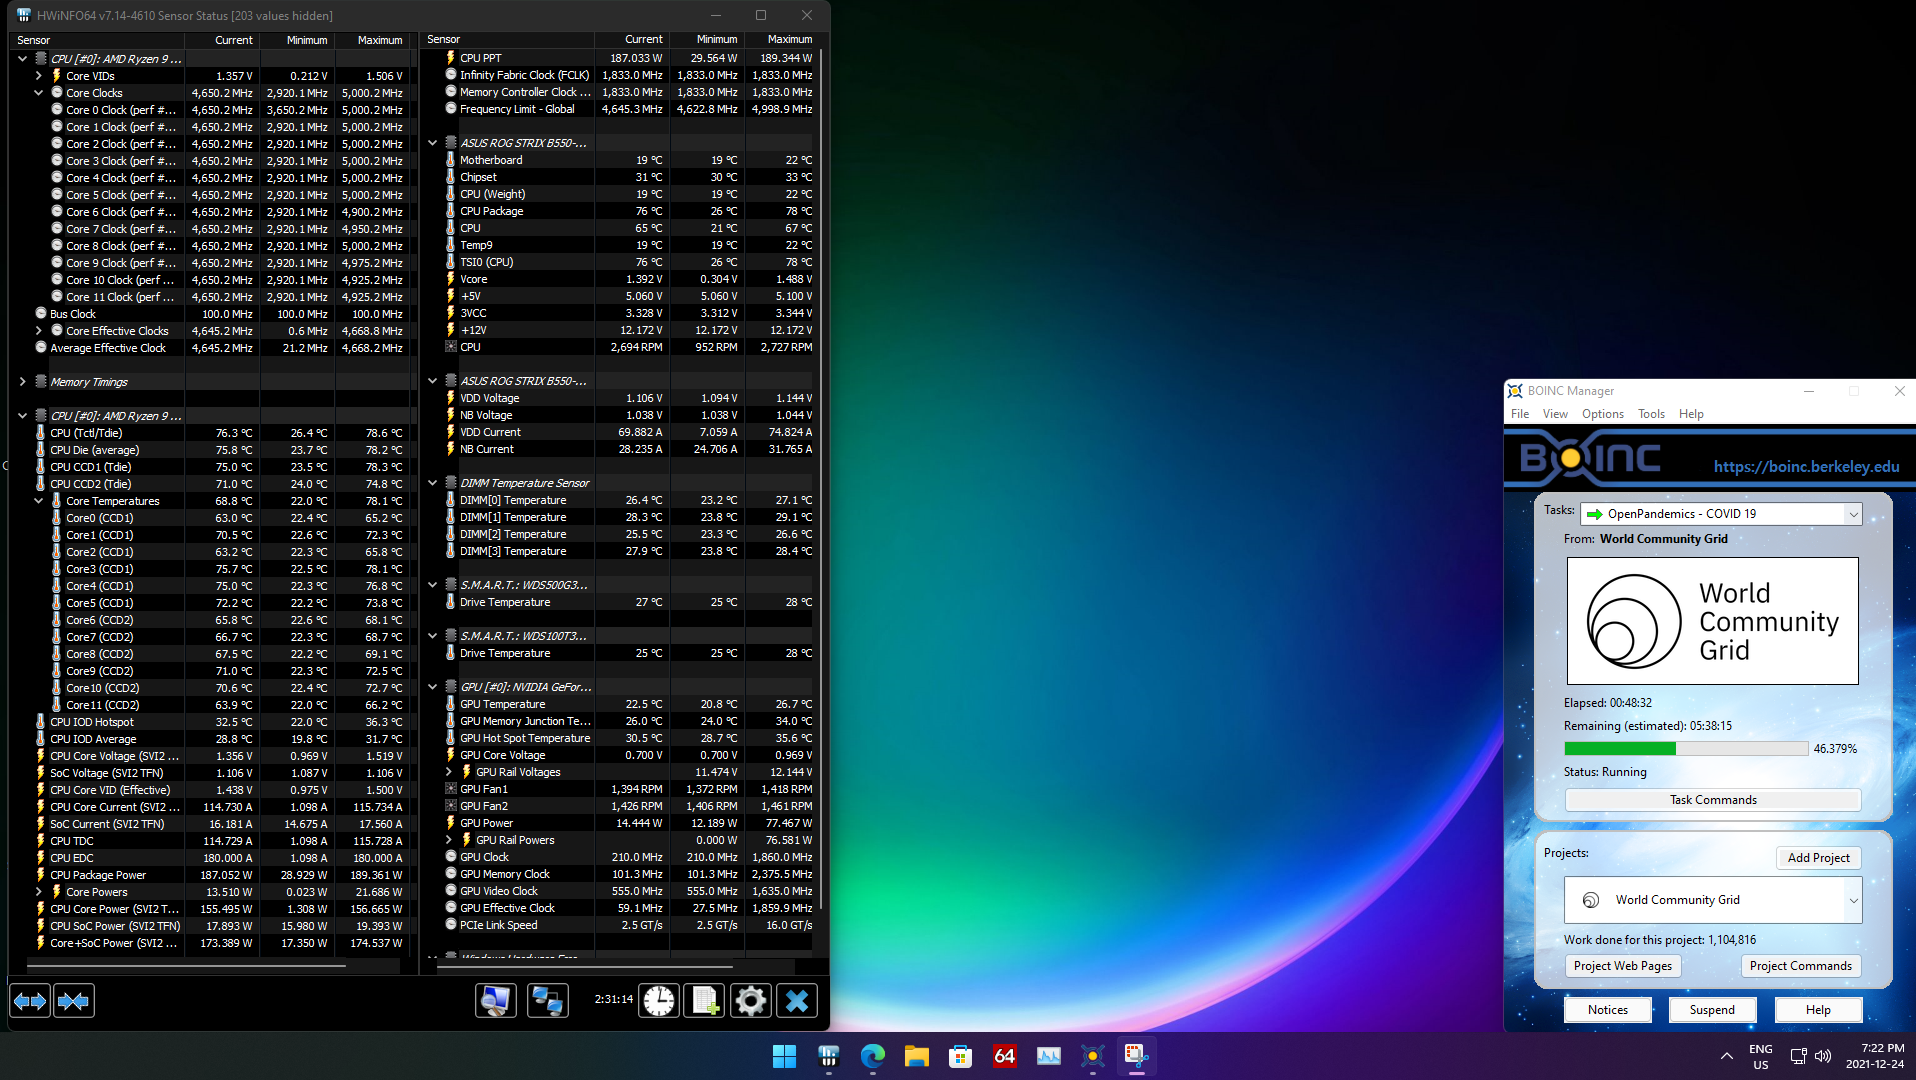Click the task progress bar at 46.379%
Viewport: 1916px width, 1080px height.
click(x=1686, y=749)
